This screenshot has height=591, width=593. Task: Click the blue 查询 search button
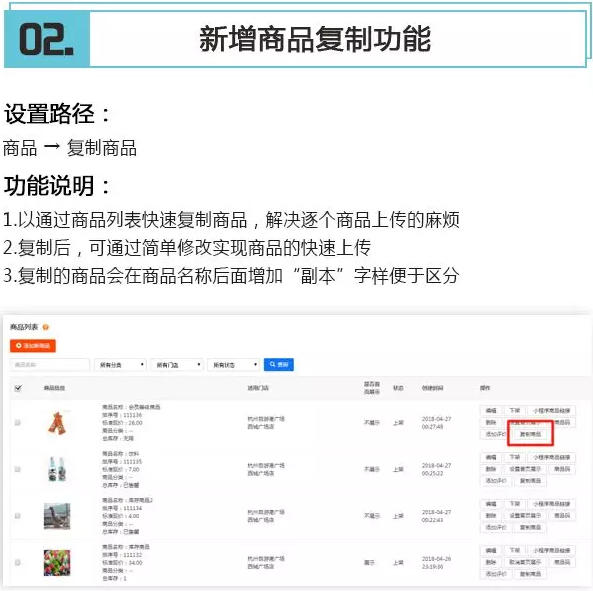tap(279, 365)
